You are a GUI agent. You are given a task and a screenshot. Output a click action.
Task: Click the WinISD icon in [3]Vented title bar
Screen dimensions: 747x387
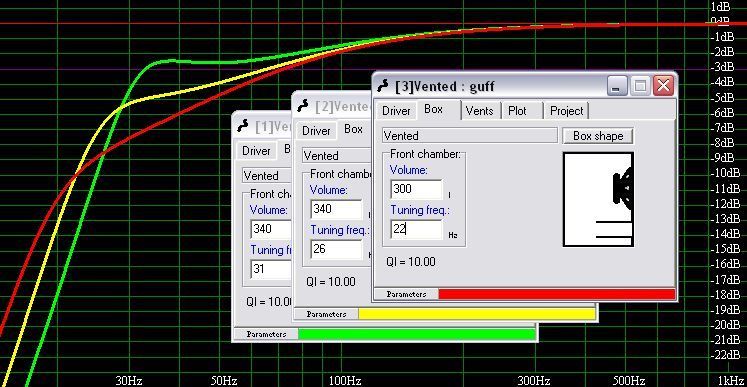click(x=383, y=86)
